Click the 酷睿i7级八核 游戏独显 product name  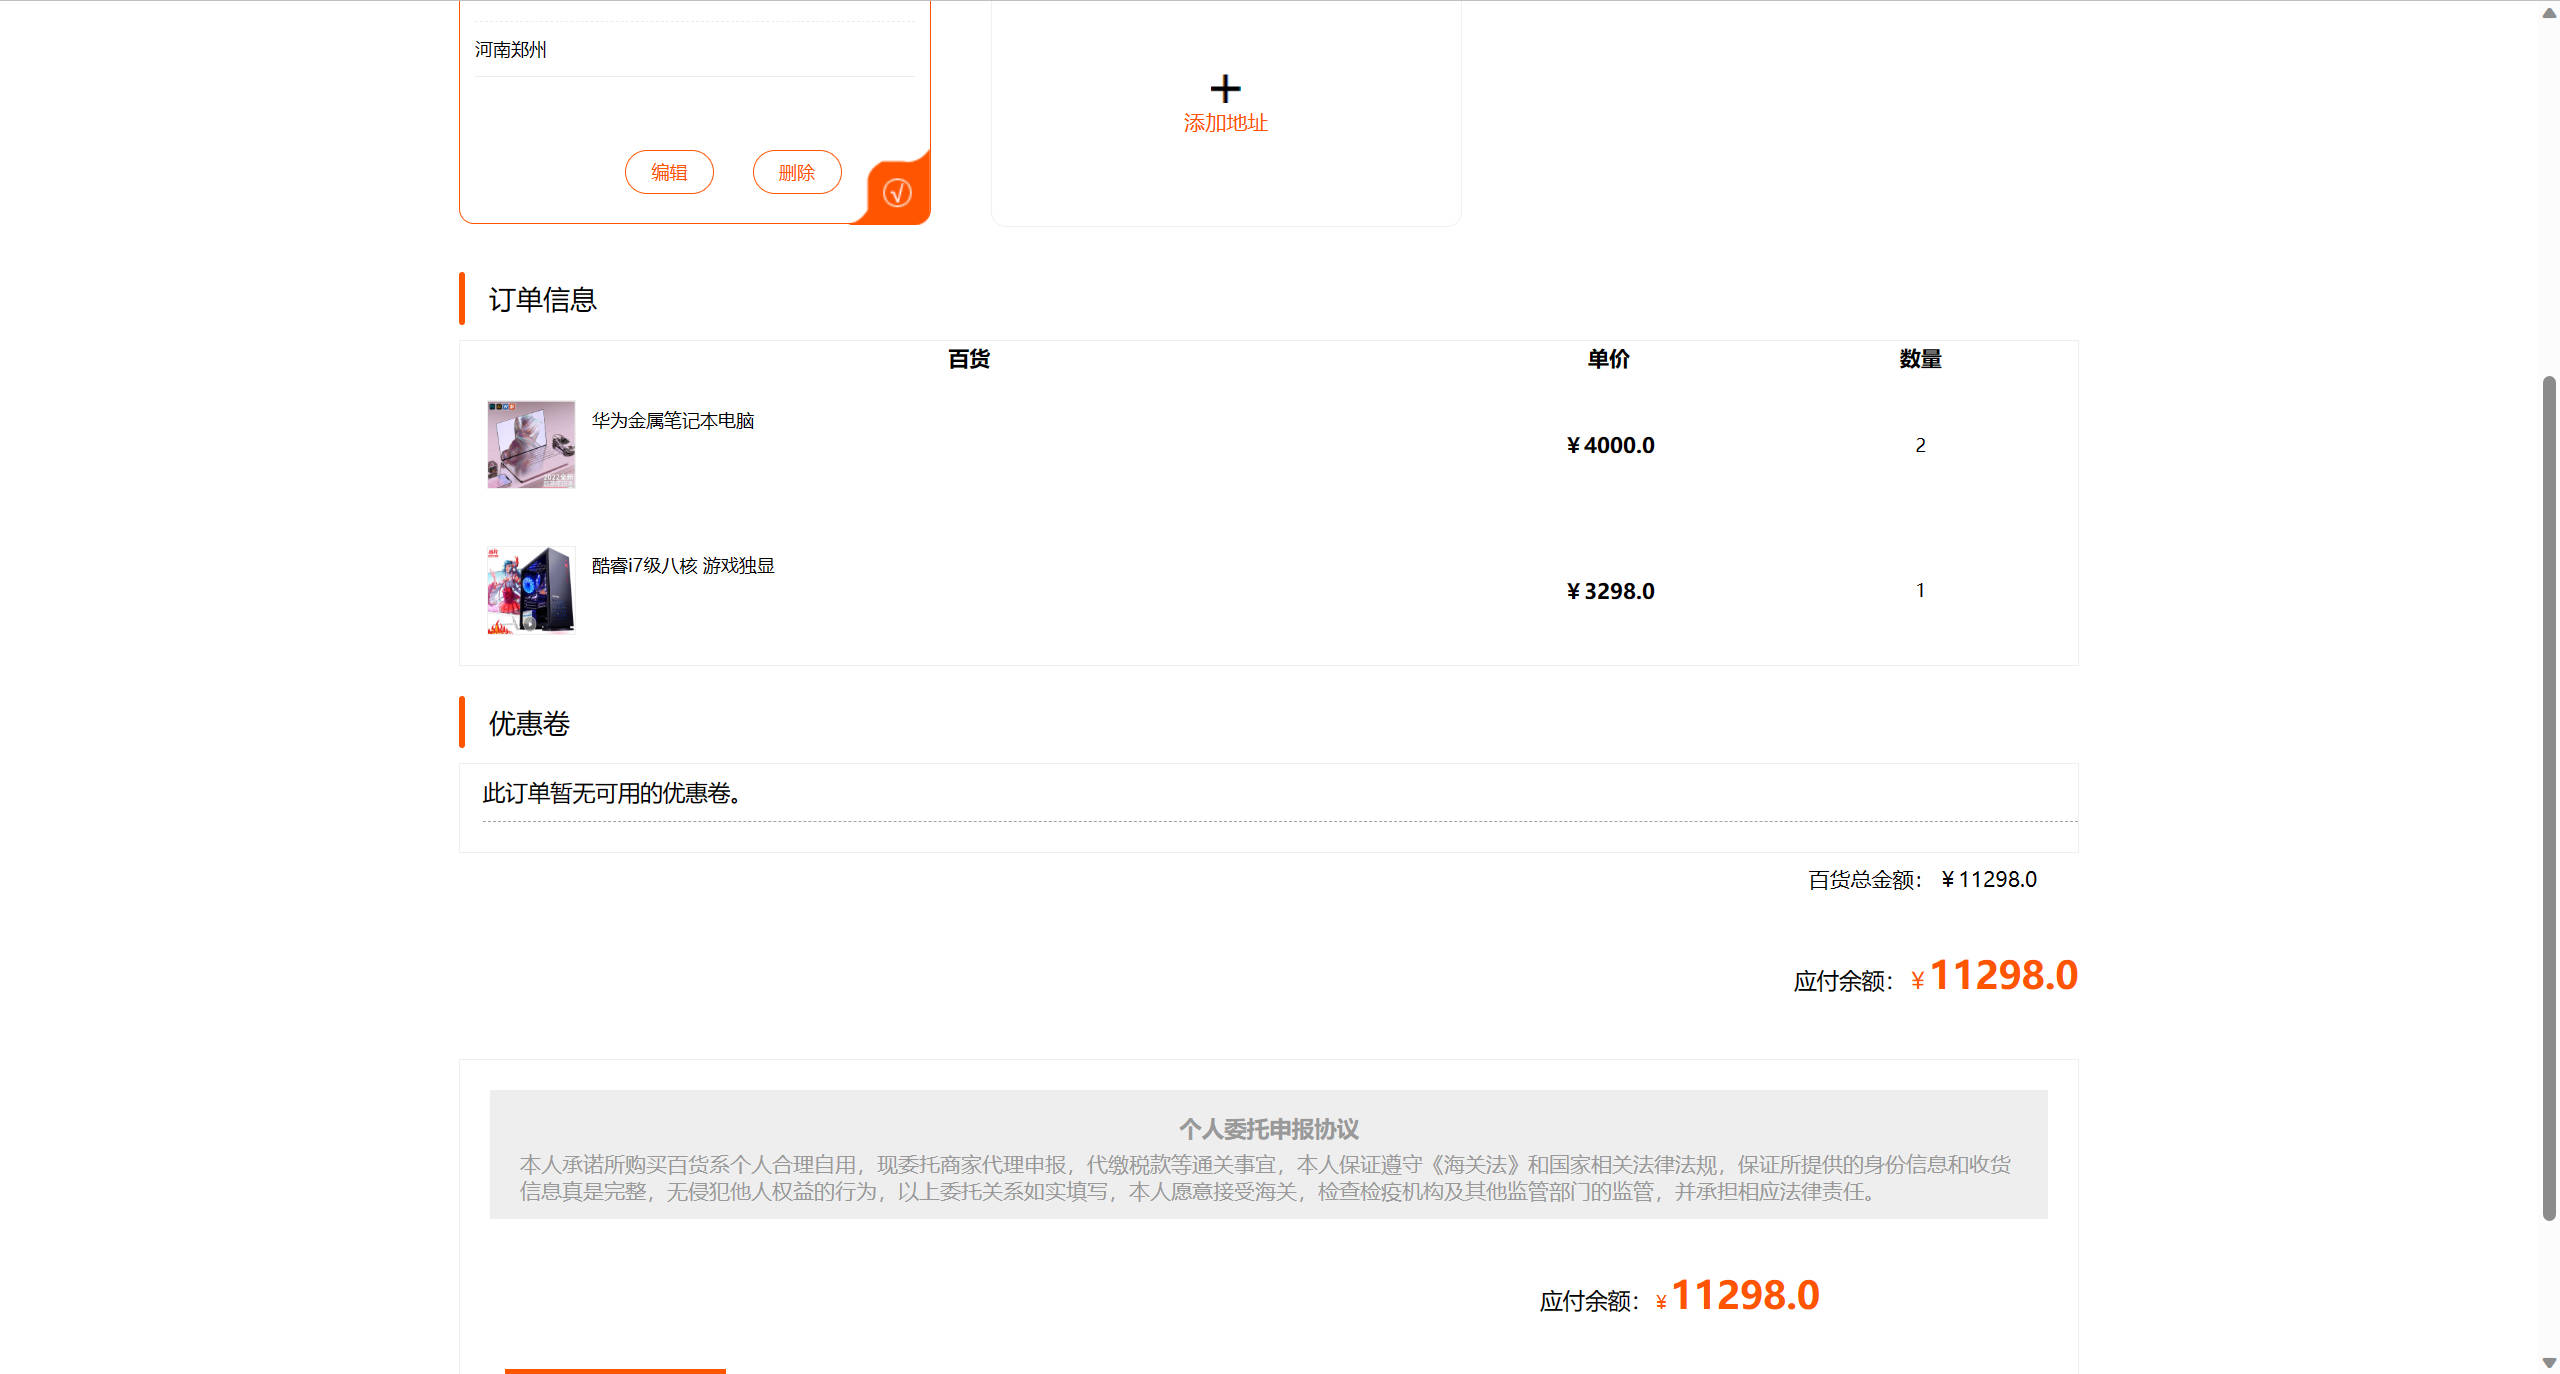(683, 566)
